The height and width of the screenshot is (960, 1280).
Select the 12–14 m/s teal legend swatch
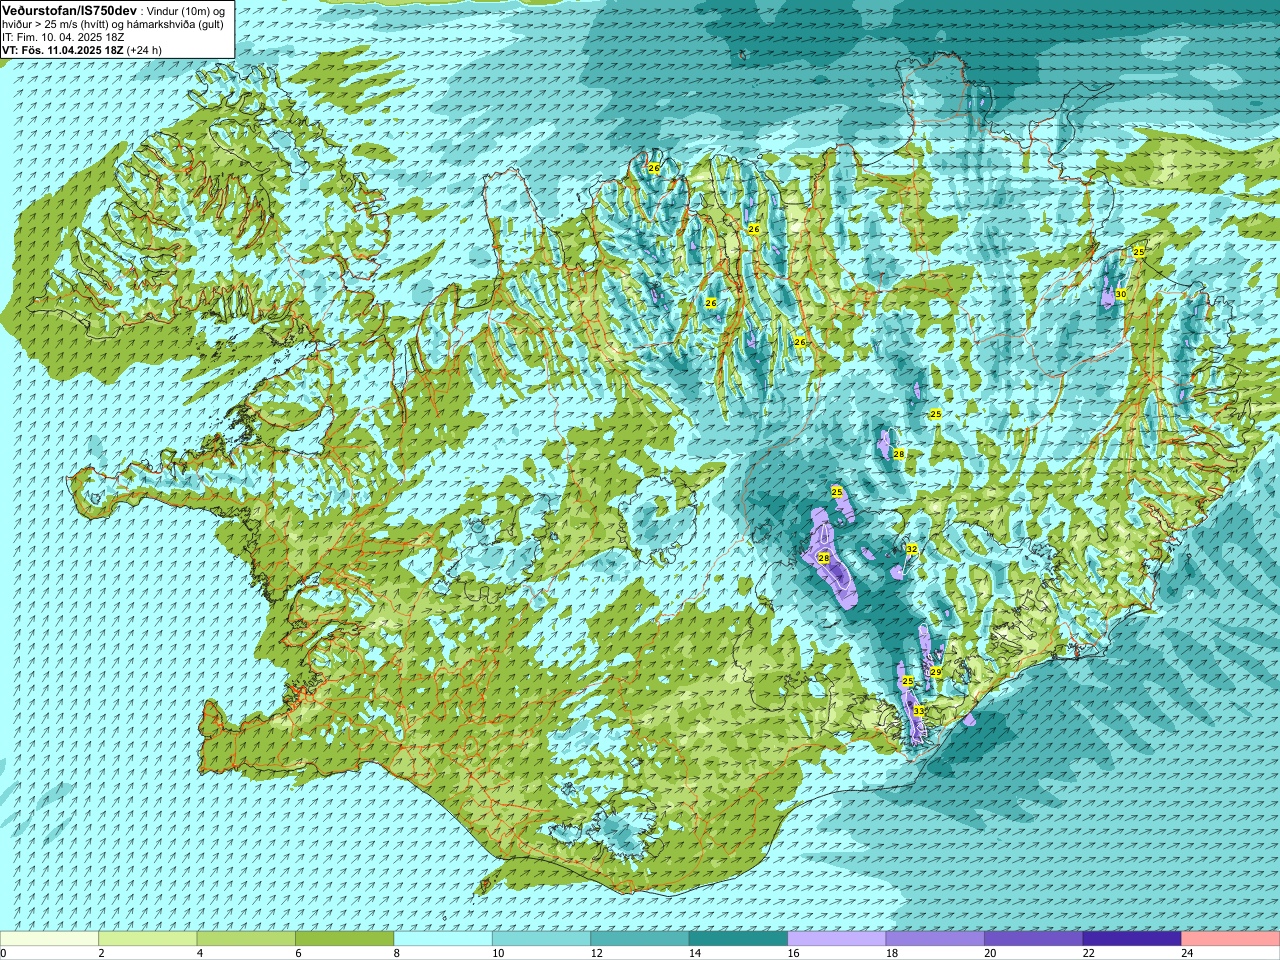640,939
